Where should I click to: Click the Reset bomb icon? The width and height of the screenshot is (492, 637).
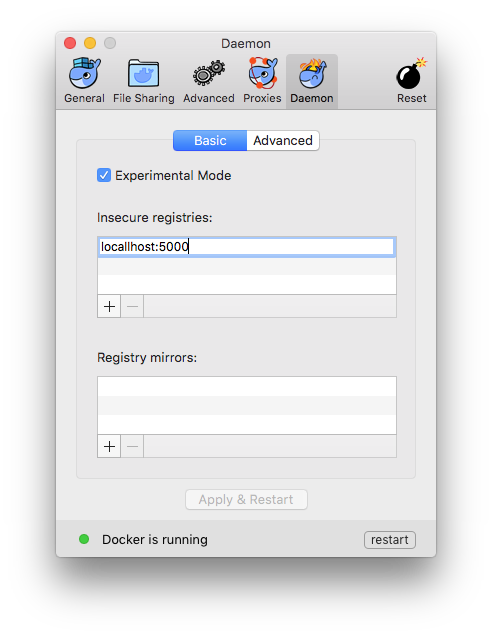click(x=411, y=80)
